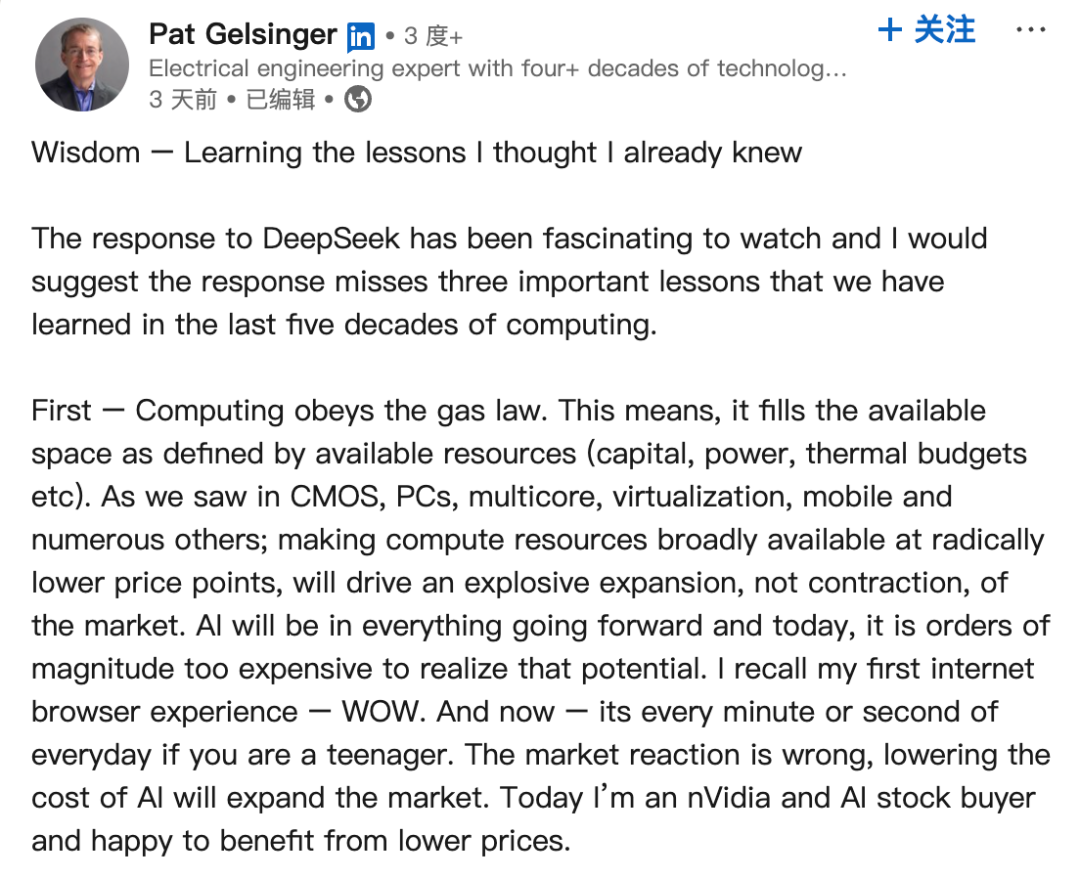Click the word DeepSeek in the post
Screen dimensions: 1080x878
331,239
